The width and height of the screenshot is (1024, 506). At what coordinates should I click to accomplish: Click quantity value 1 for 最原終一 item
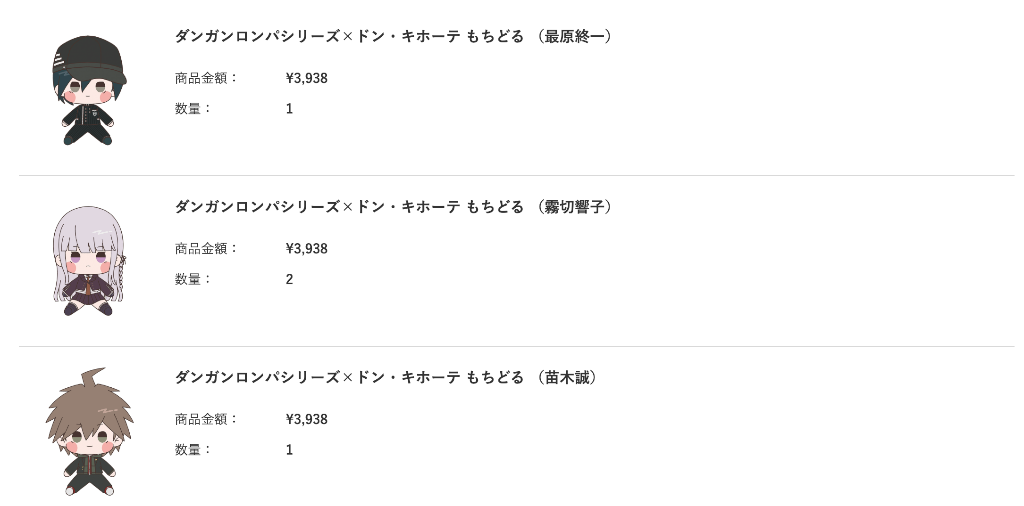(x=289, y=109)
